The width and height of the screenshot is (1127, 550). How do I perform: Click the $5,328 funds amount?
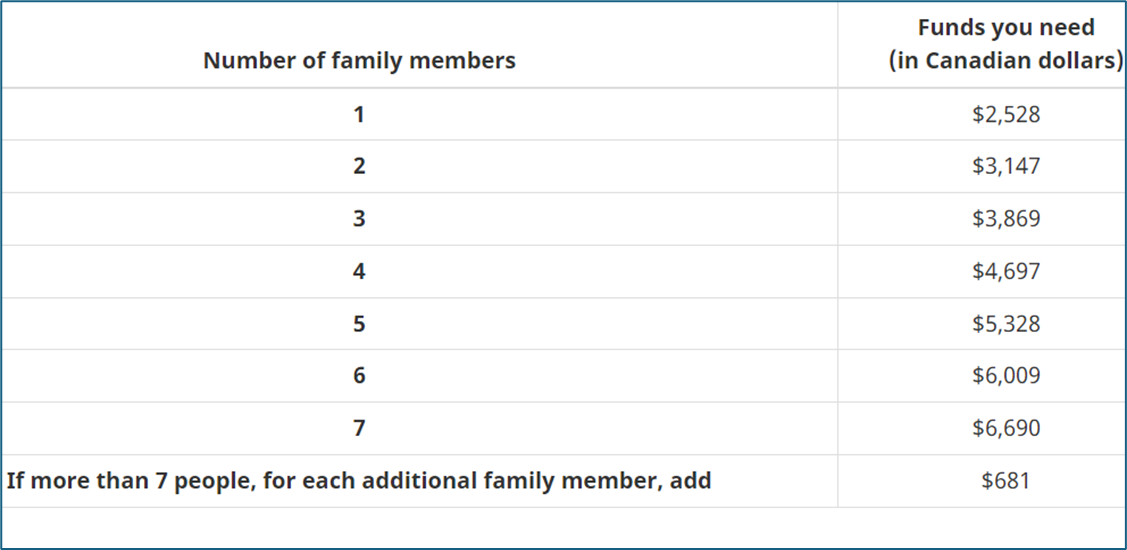pyautogui.click(x=1006, y=324)
